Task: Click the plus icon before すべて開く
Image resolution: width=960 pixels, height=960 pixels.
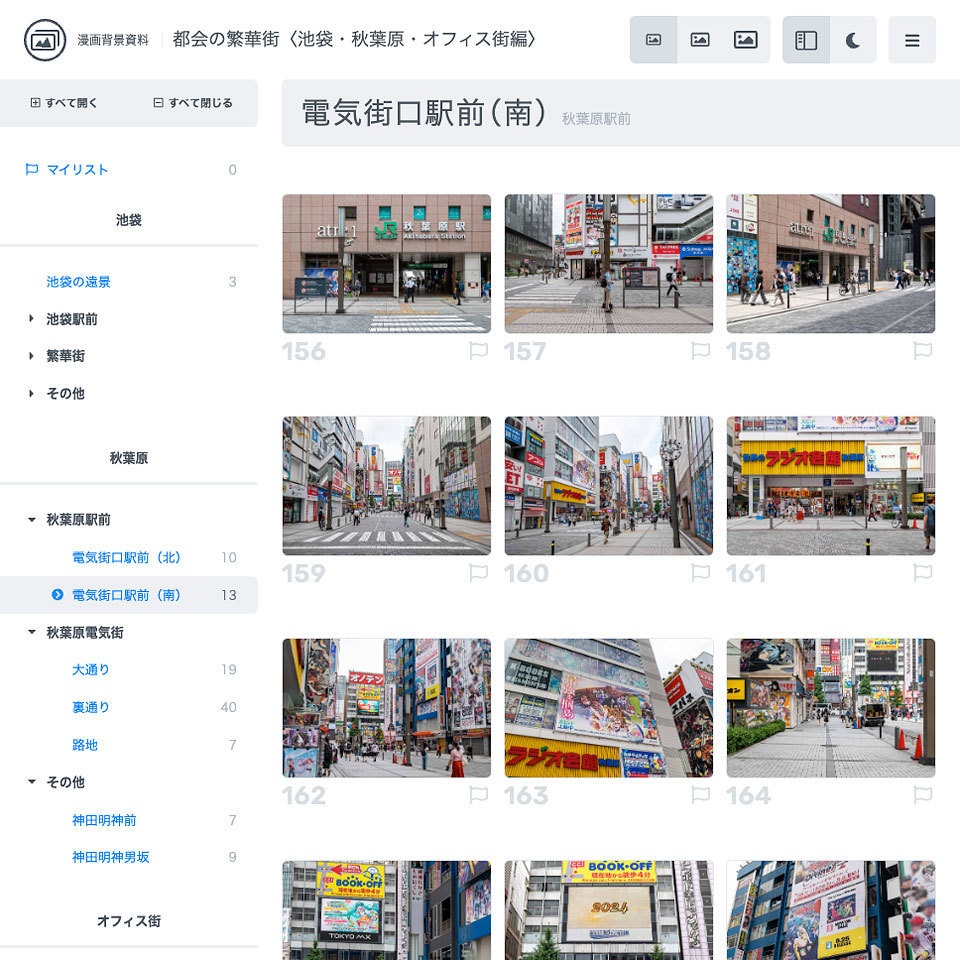Action: tap(34, 103)
